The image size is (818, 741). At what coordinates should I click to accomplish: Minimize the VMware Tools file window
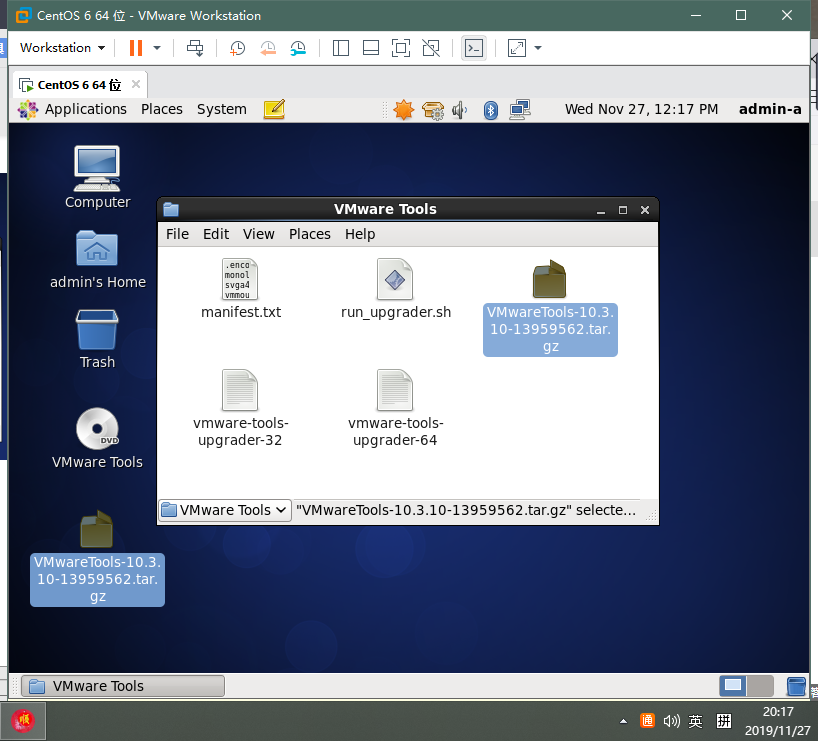pos(601,210)
